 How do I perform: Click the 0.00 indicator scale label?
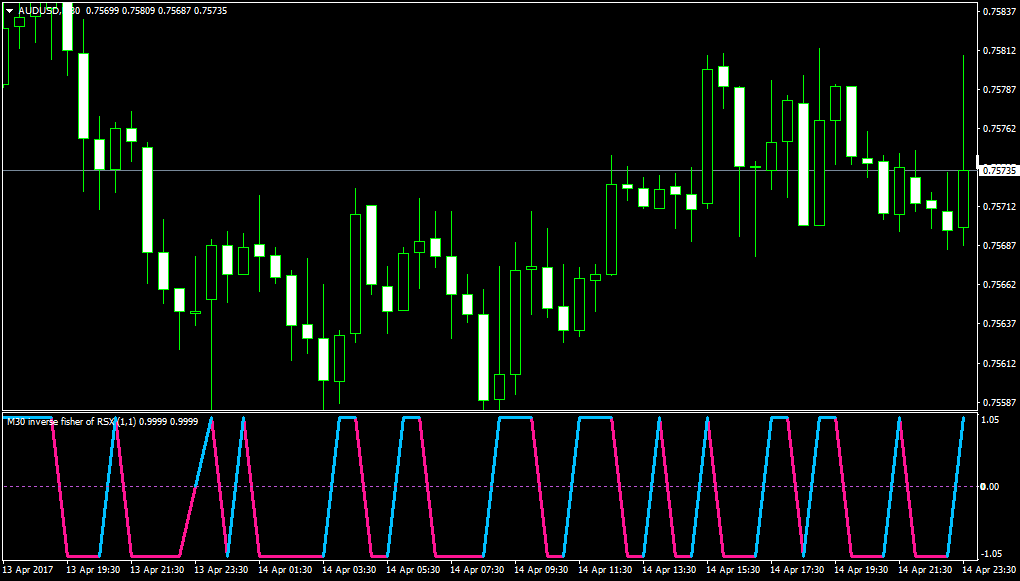click(990, 487)
